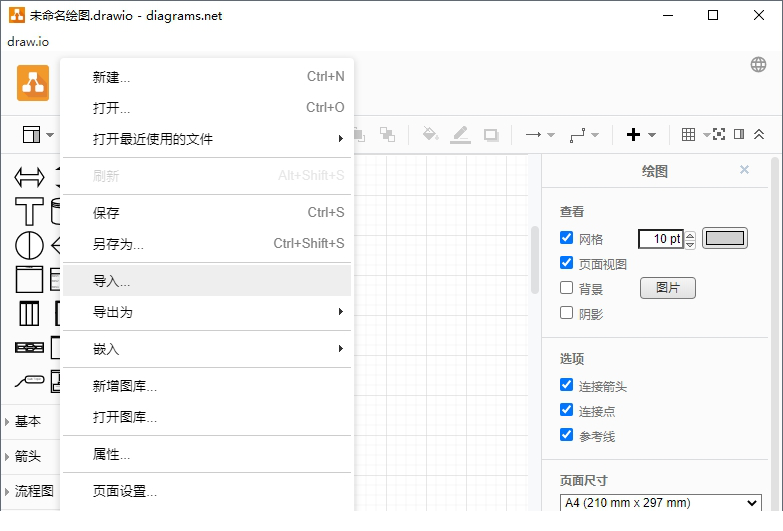Uncheck the 连接点 checkbox
The width and height of the screenshot is (783, 531).
point(566,410)
